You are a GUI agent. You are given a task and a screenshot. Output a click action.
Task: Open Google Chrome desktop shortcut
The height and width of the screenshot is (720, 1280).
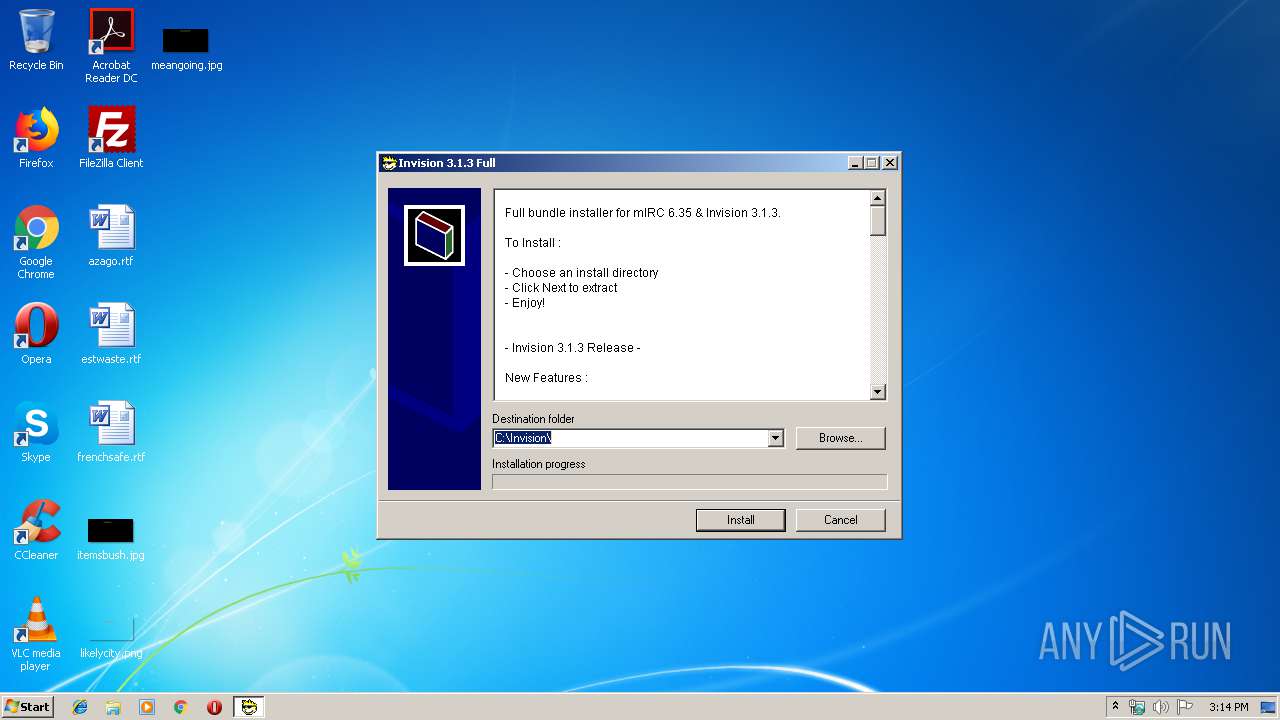coord(36,242)
